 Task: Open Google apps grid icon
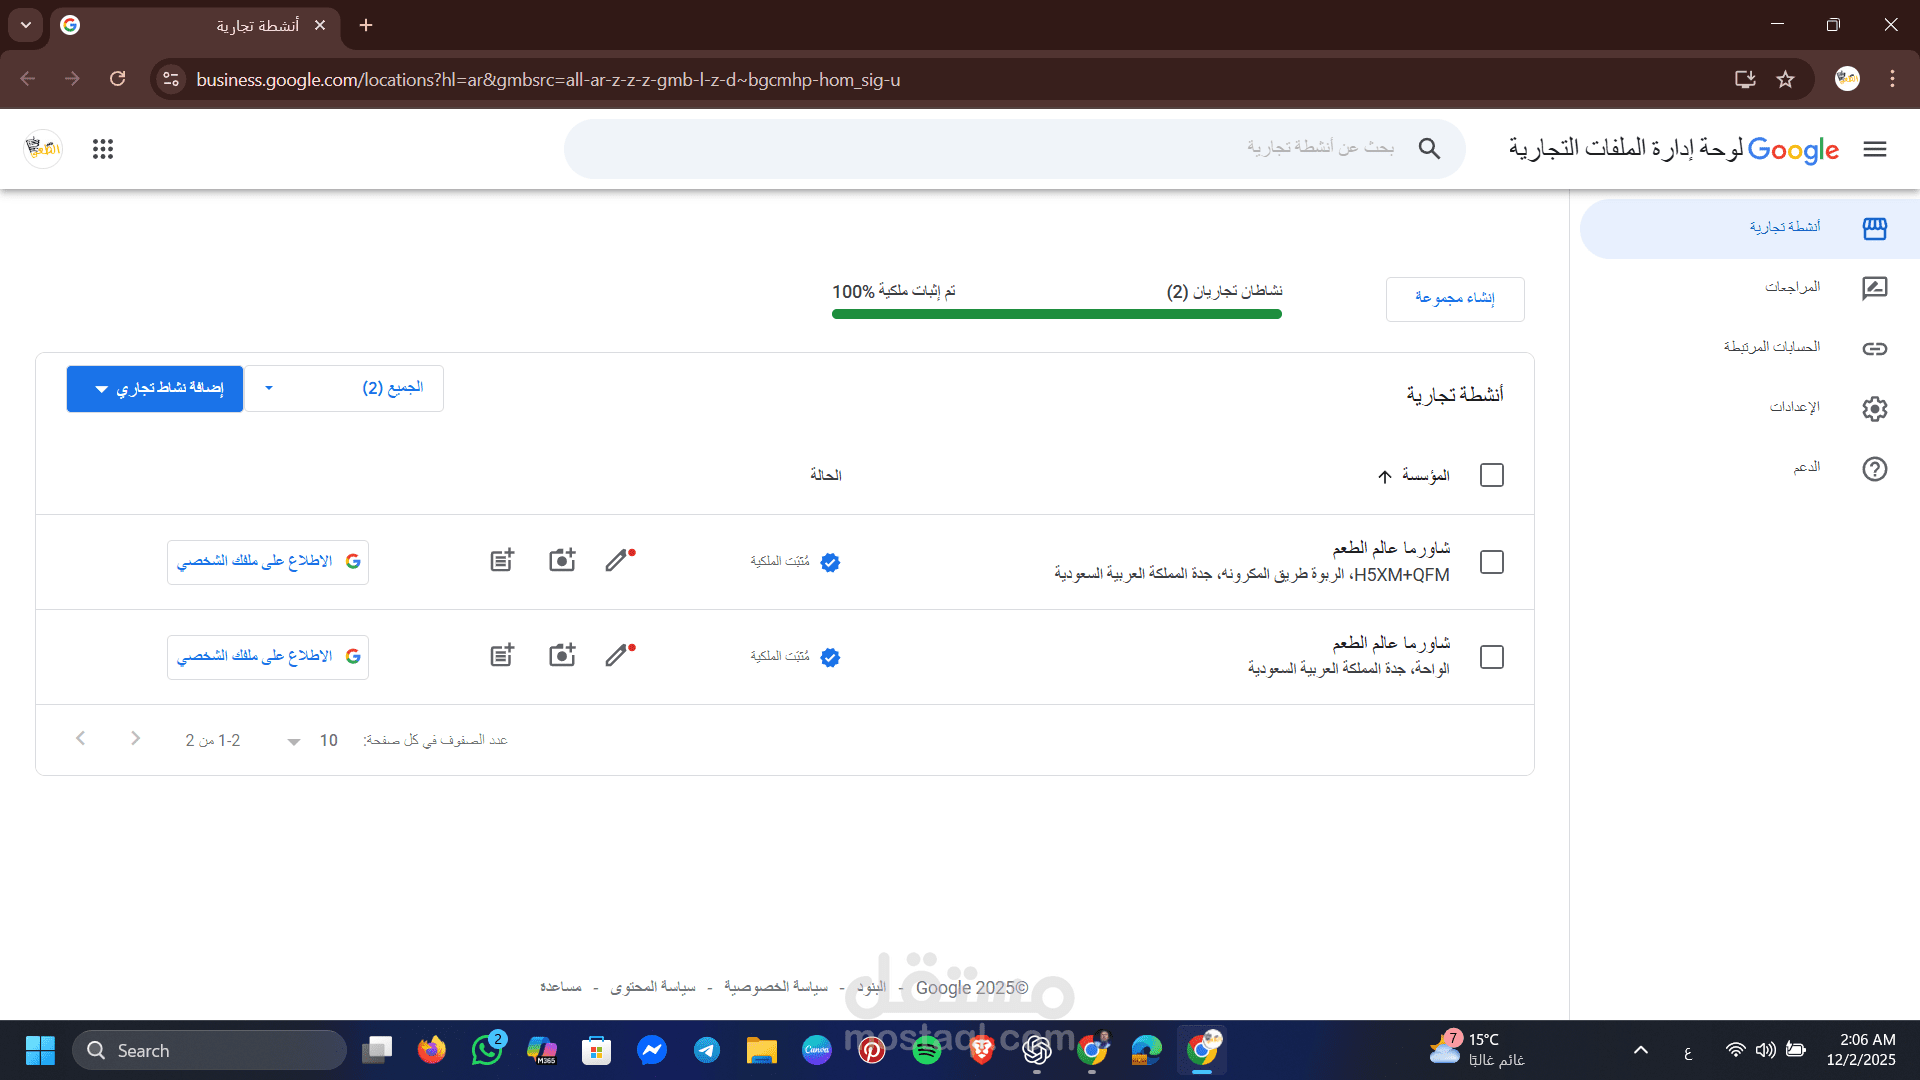click(102, 148)
